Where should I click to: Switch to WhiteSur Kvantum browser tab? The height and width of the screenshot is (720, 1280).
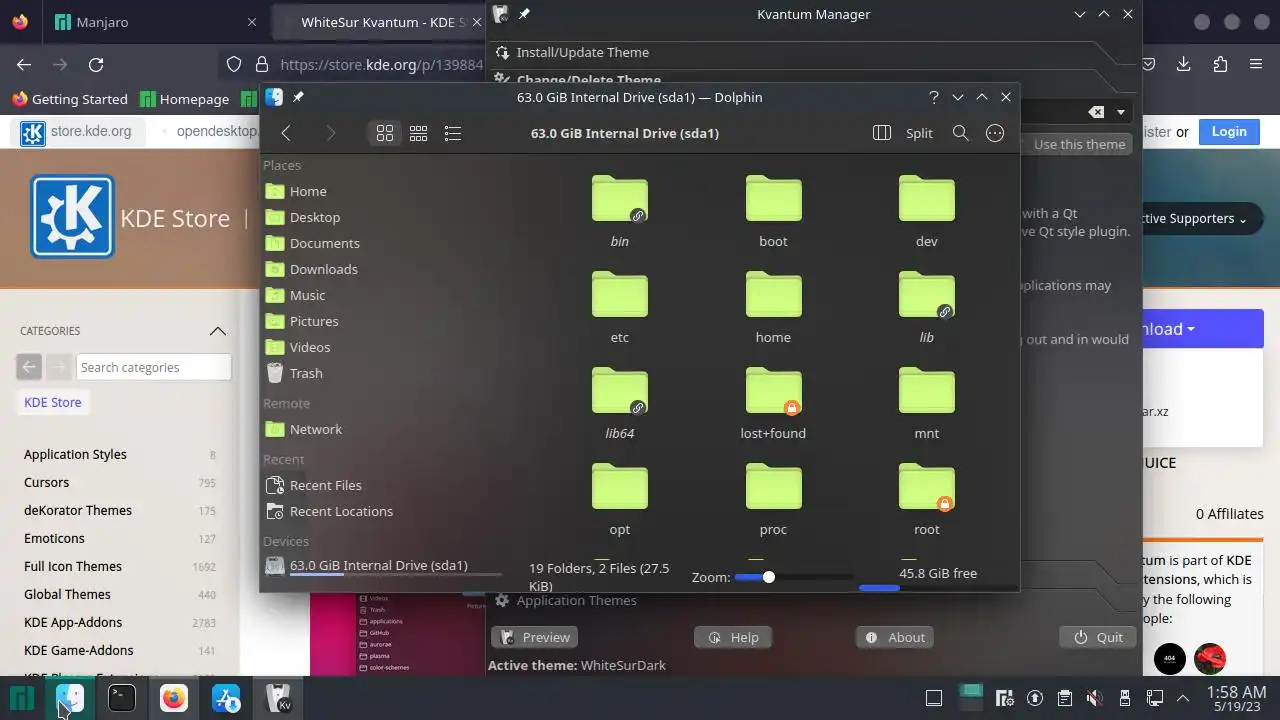[380, 22]
